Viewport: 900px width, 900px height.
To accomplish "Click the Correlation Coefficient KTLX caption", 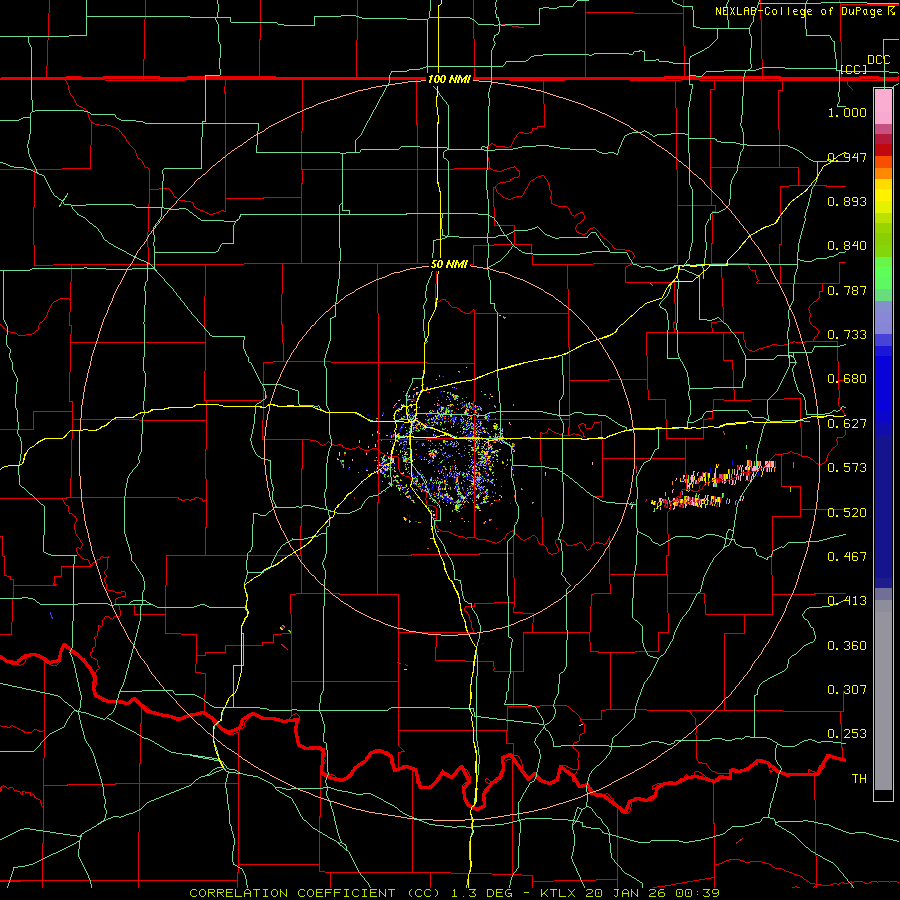I will 454,893.
